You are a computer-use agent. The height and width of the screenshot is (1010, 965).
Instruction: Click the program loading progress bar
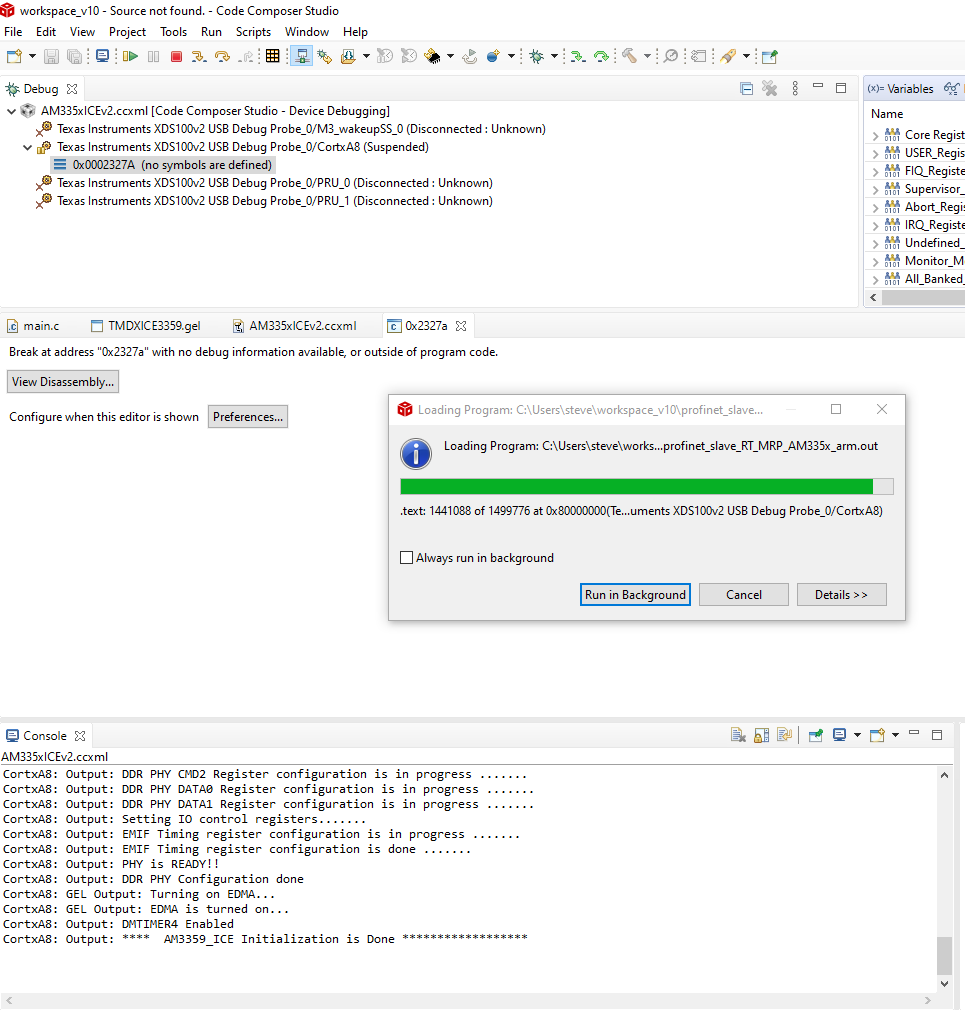click(x=645, y=485)
